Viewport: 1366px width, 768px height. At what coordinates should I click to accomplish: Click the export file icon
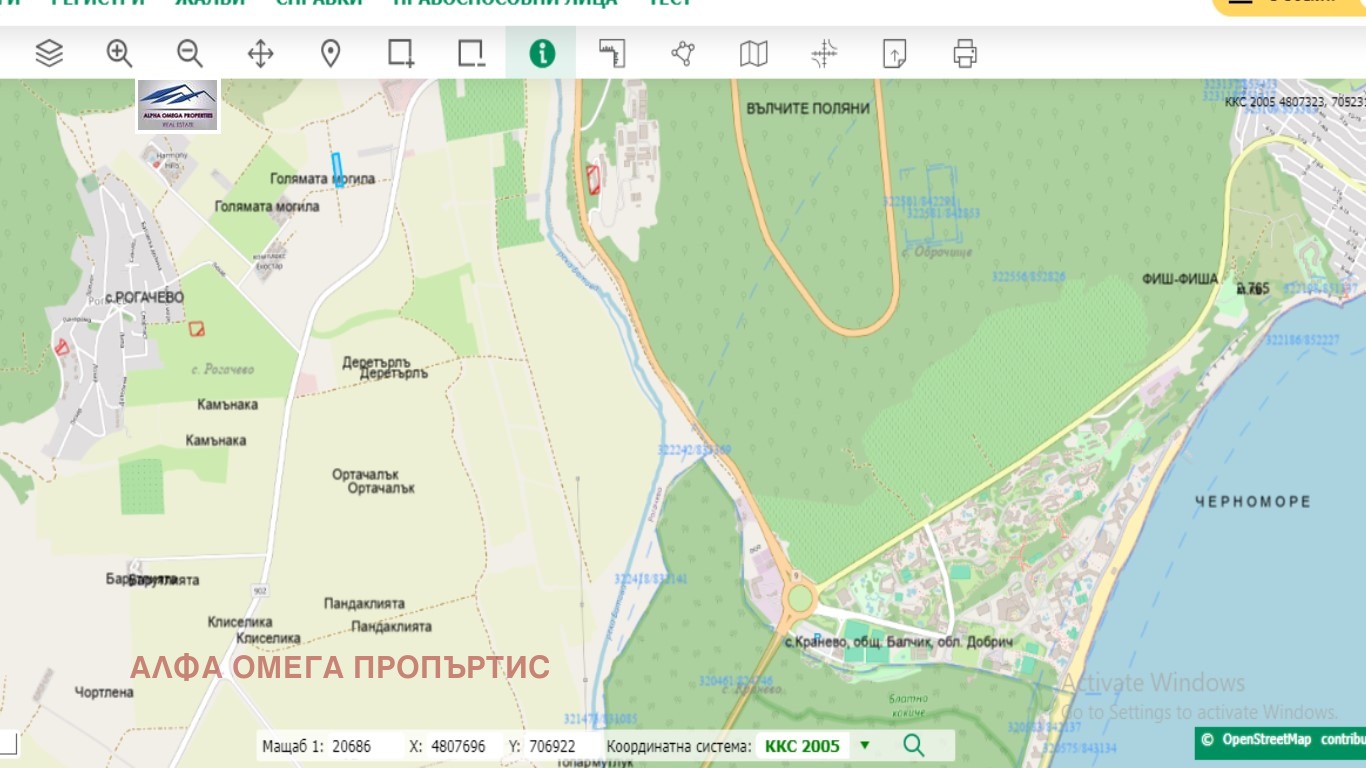(x=894, y=53)
